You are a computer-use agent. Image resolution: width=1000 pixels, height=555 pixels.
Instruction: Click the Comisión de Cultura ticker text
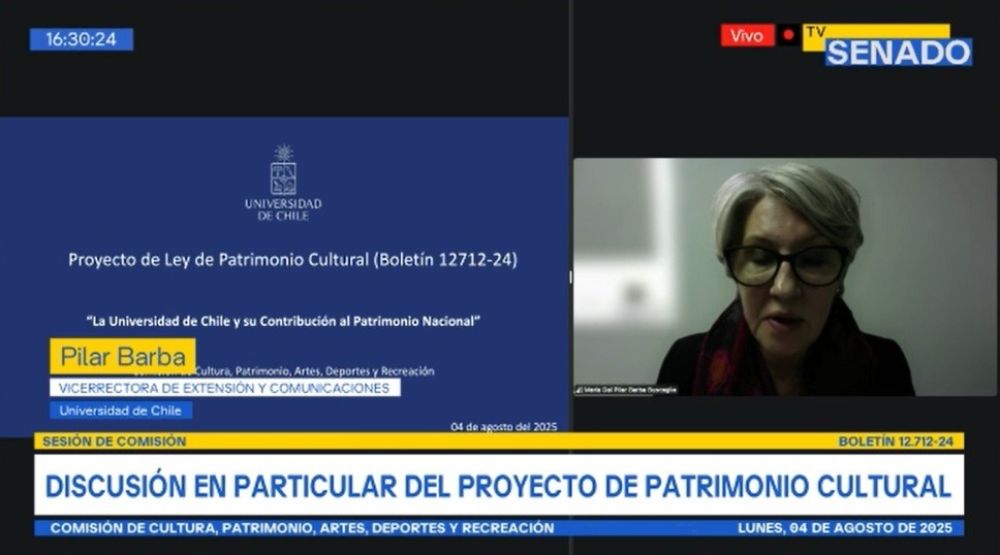tap(302, 528)
